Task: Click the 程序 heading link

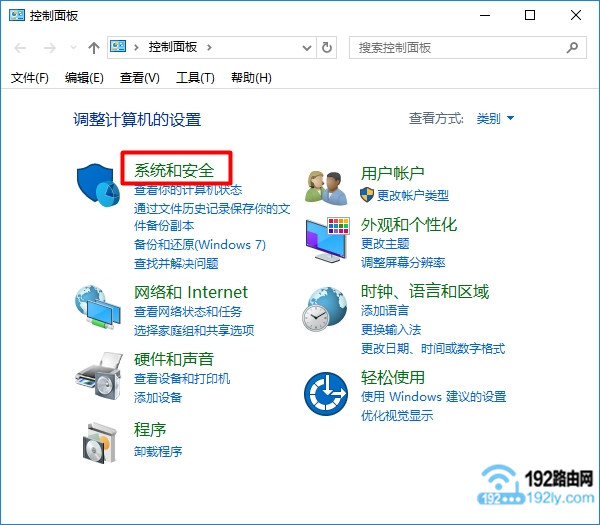Action: click(150, 430)
